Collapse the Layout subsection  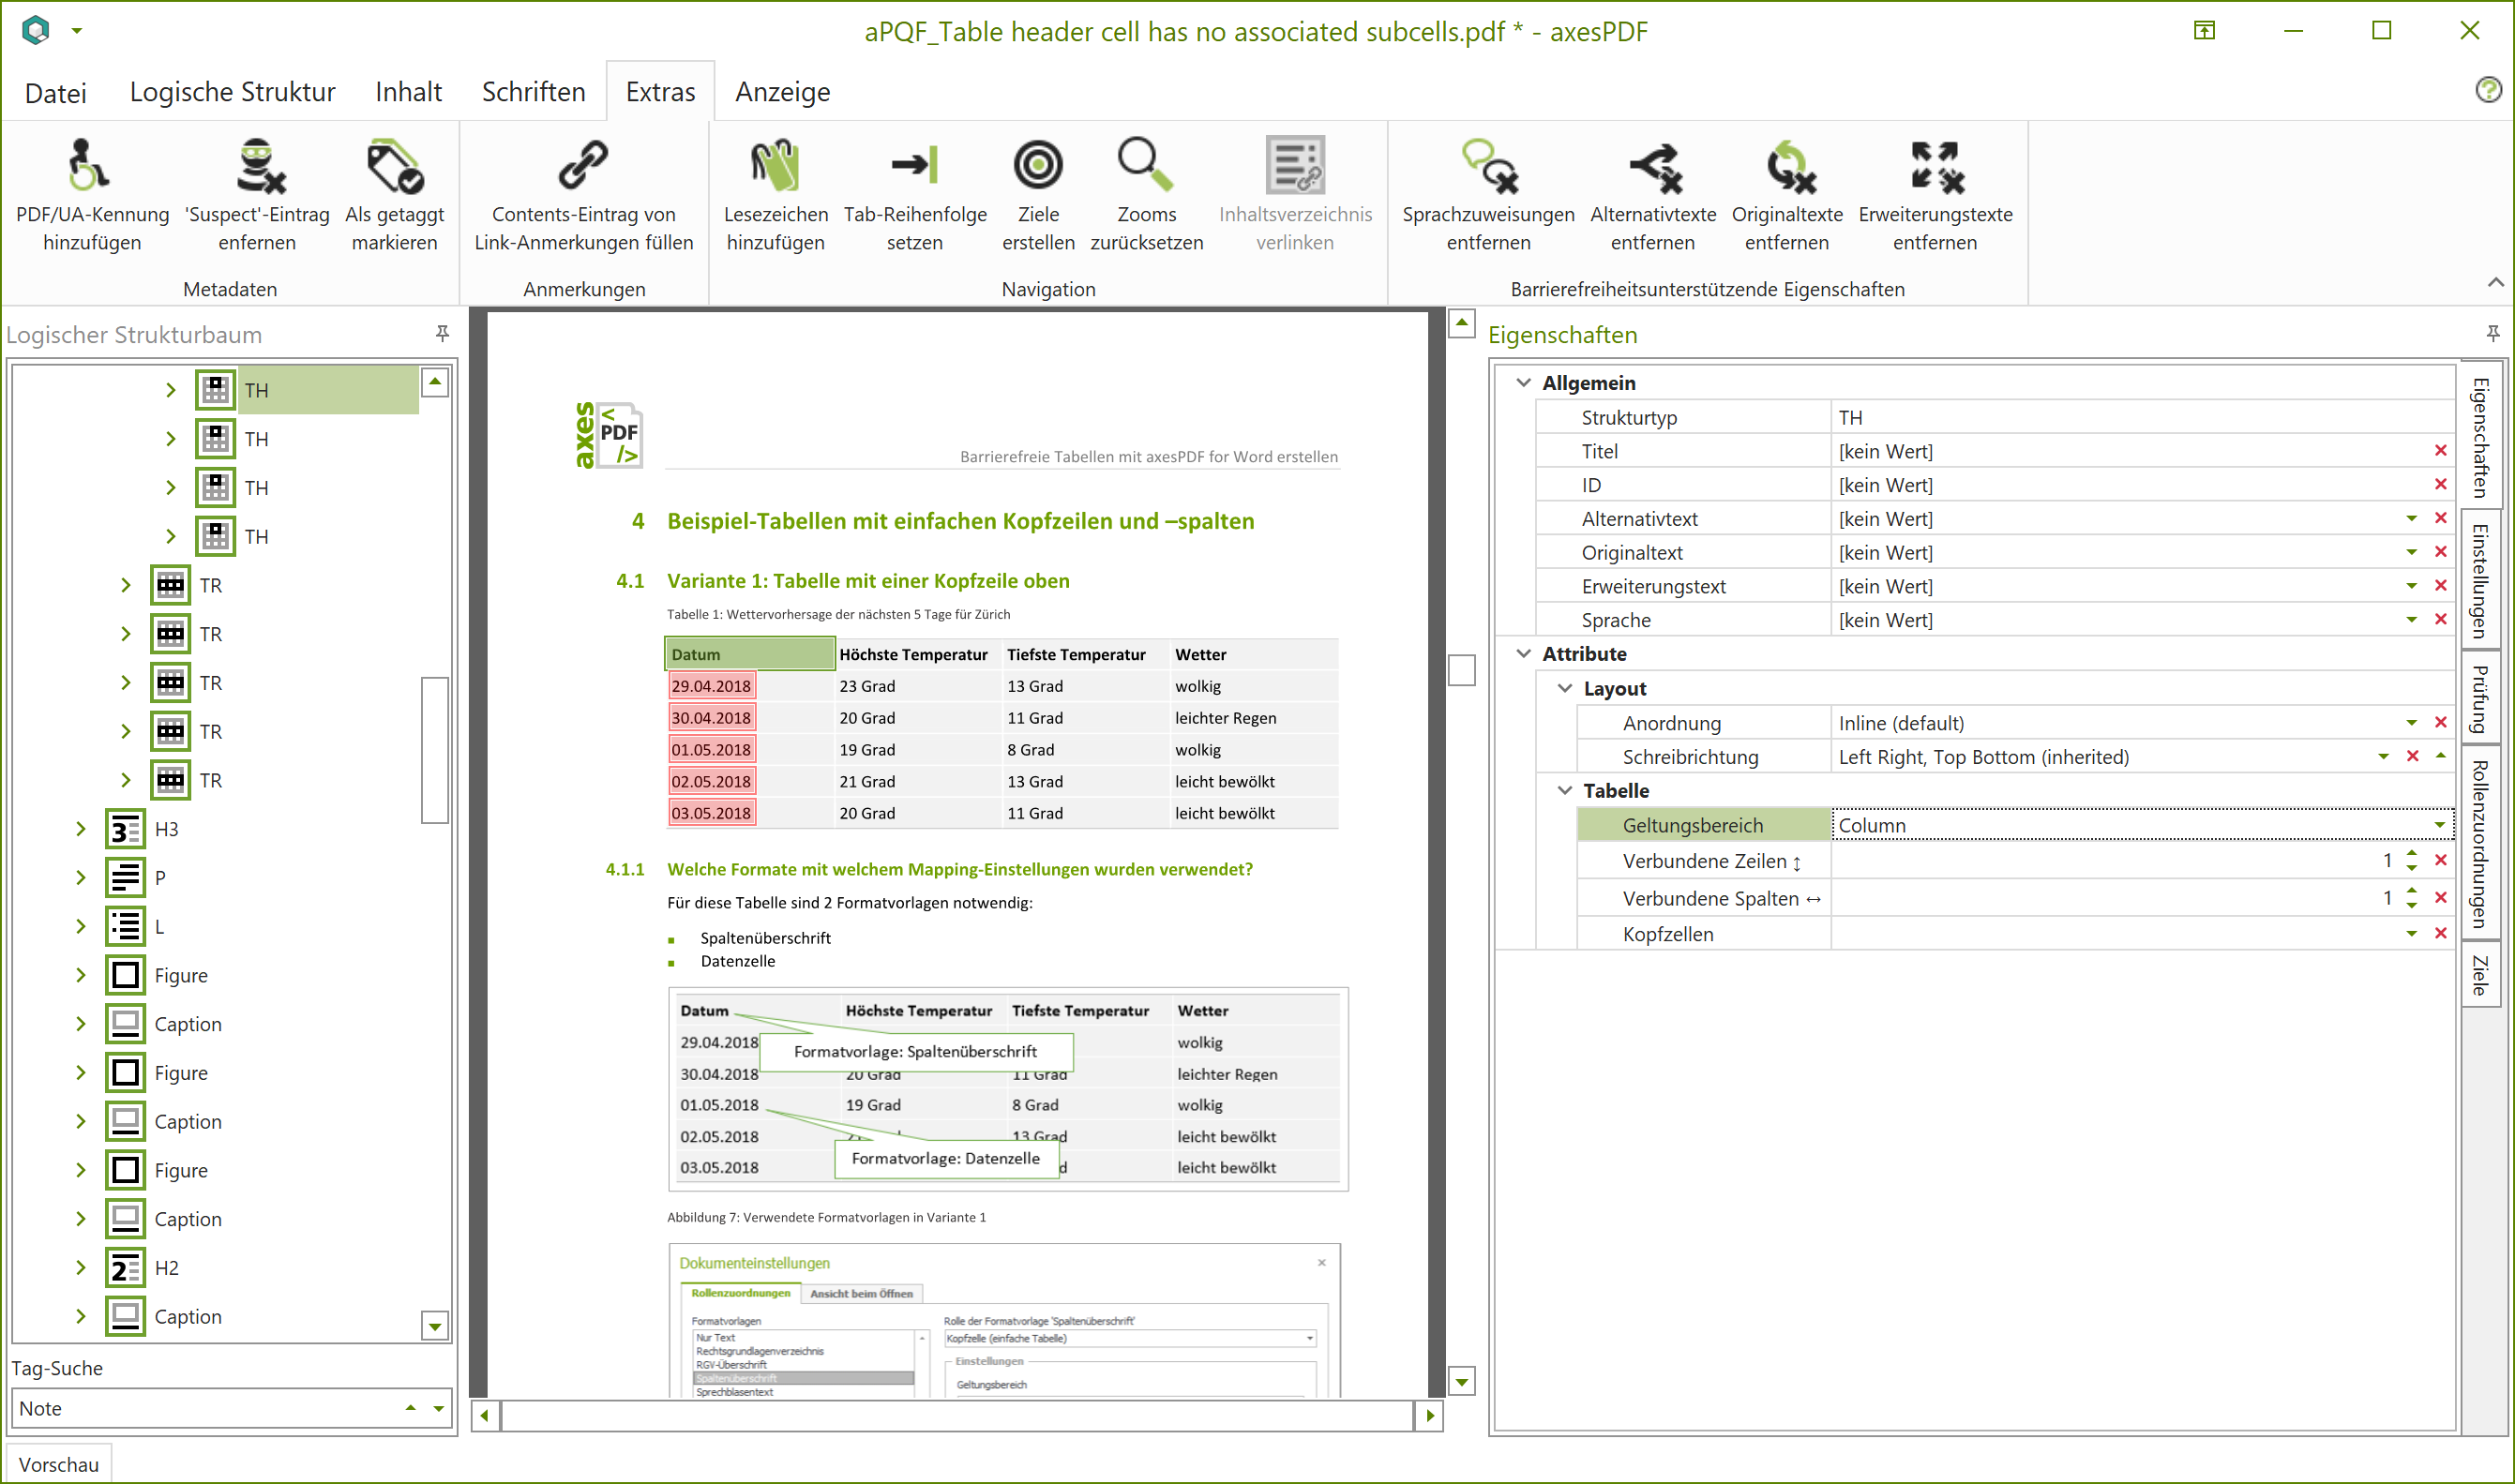[1565, 689]
